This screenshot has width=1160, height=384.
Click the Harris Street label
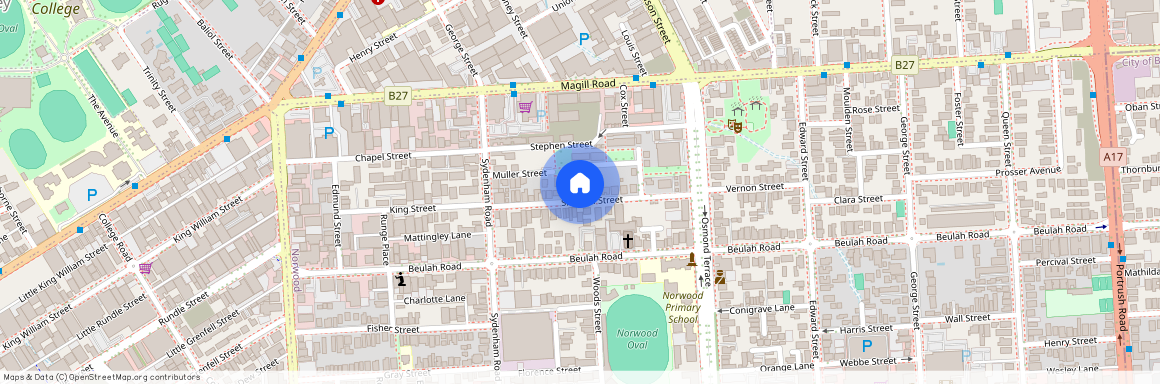coord(866,329)
